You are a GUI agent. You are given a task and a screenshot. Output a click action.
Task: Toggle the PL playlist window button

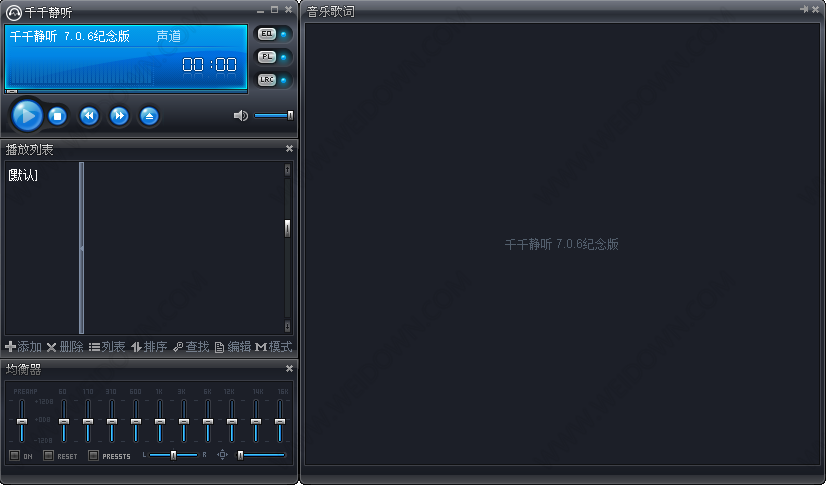pos(267,57)
